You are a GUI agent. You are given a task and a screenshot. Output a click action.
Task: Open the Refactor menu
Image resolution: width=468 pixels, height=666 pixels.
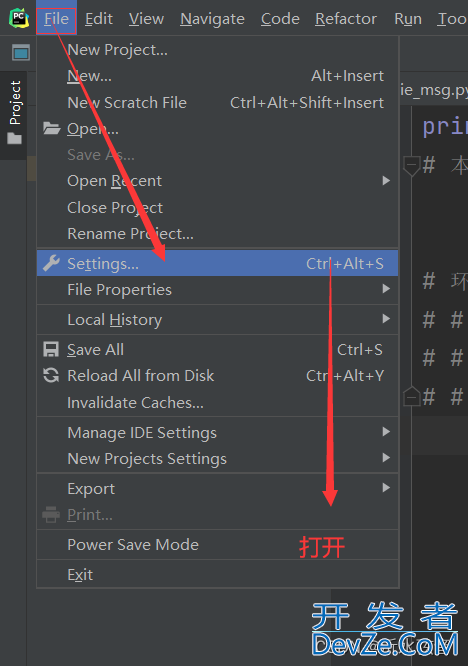[346, 19]
